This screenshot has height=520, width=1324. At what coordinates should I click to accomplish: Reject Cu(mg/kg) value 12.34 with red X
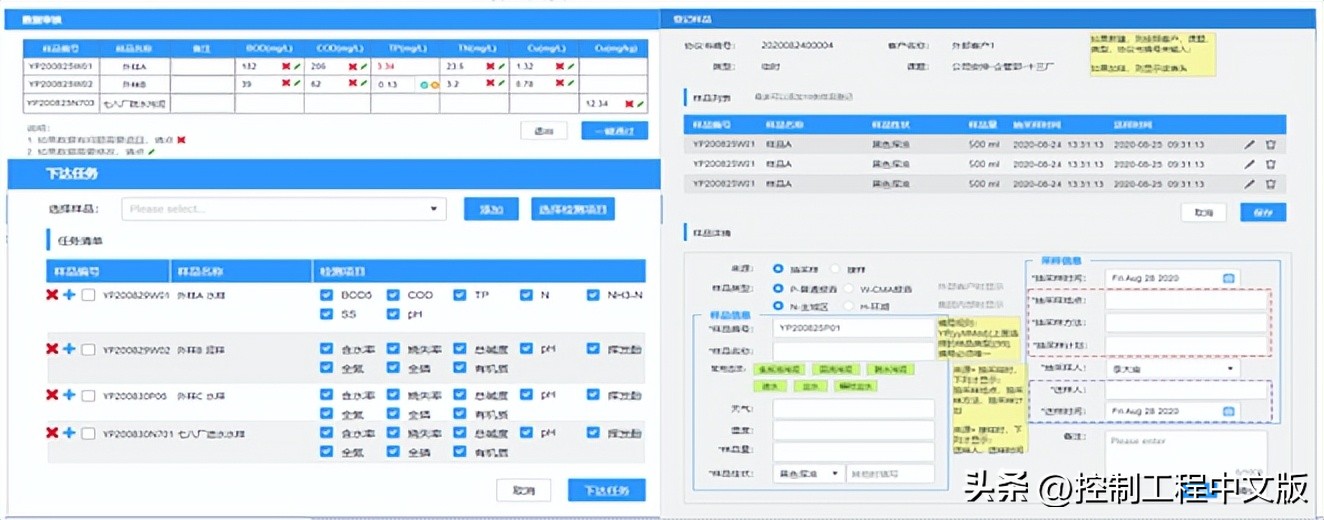pos(628,103)
